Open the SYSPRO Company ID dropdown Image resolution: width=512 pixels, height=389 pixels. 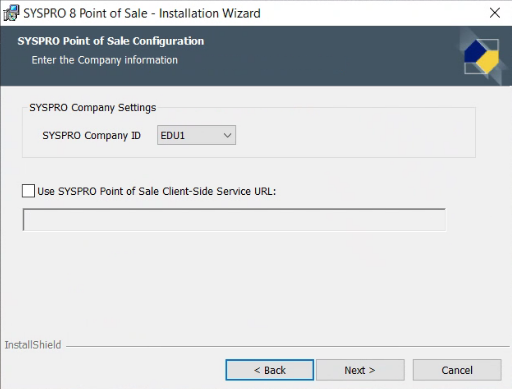196,135
